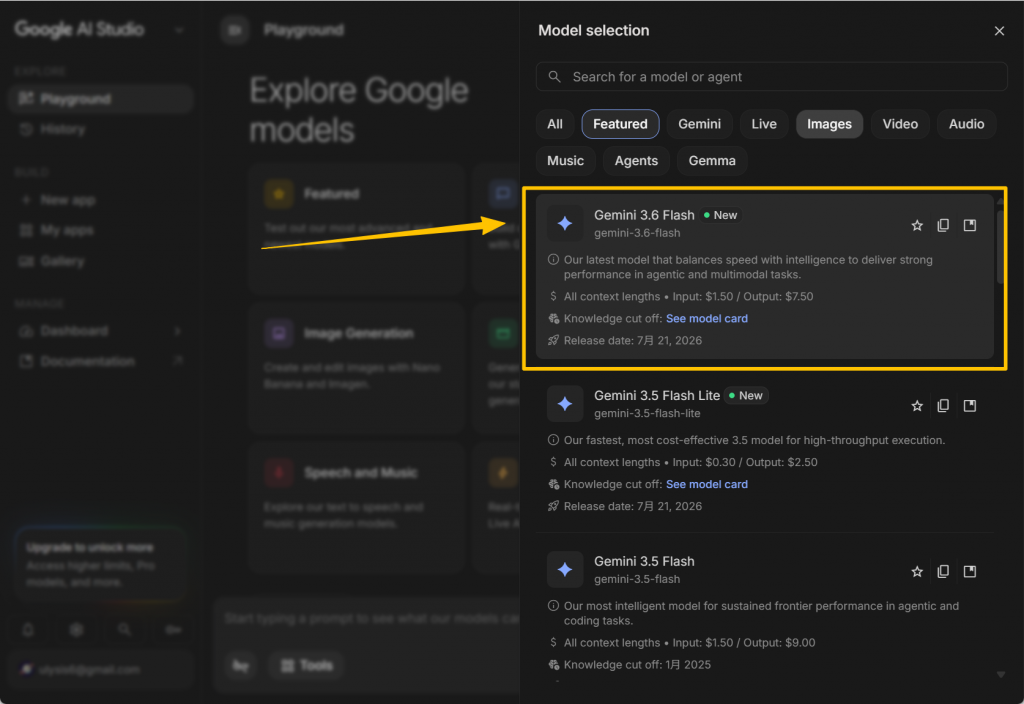Filter models by Live
The width and height of the screenshot is (1024, 704).
763,124
